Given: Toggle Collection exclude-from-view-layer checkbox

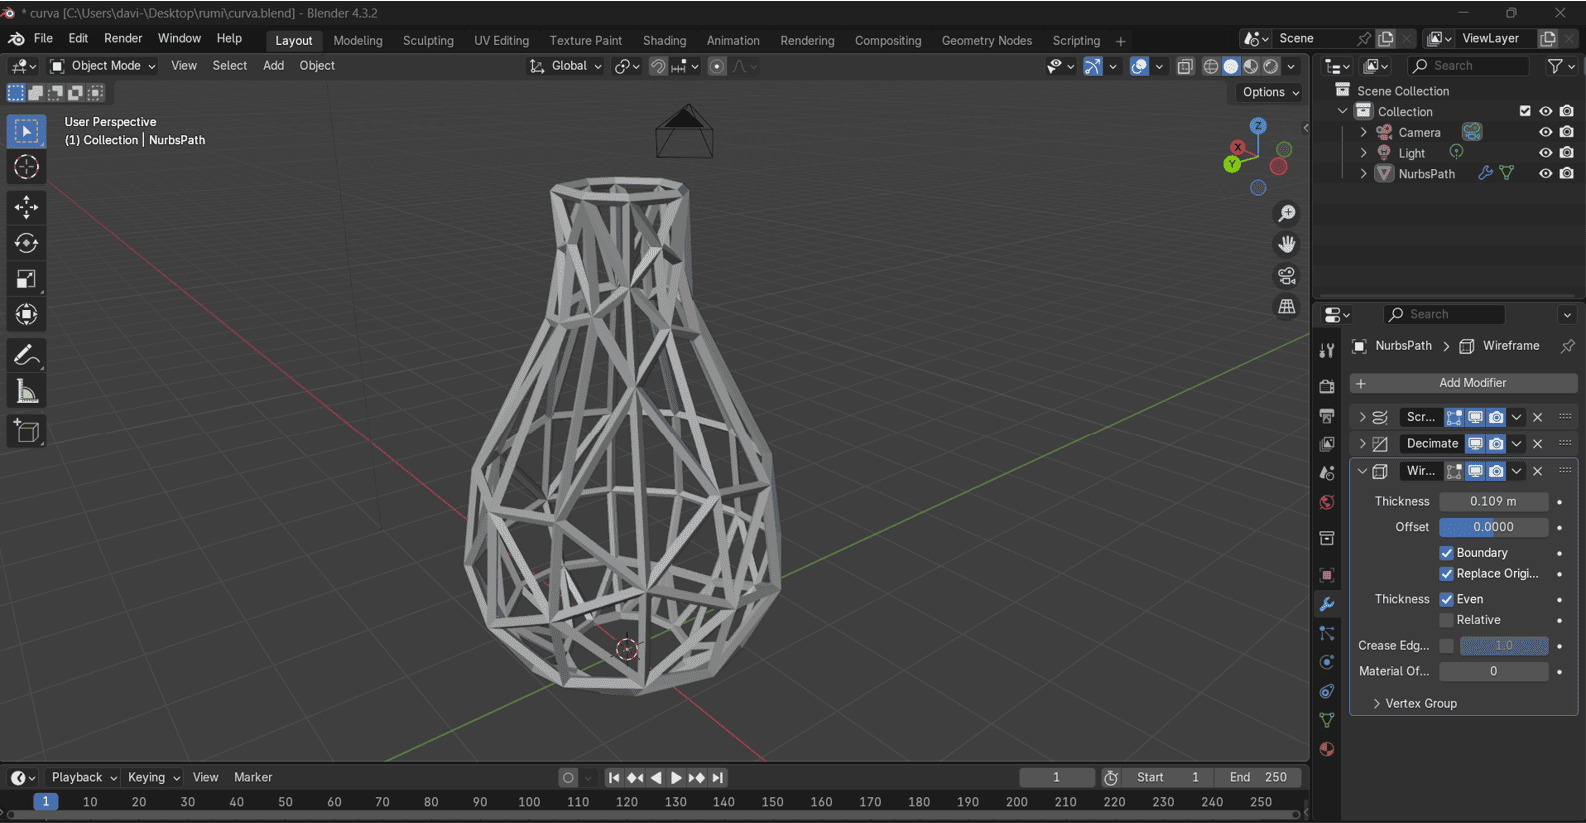Looking at the screenshot, I should [1525, 111].
